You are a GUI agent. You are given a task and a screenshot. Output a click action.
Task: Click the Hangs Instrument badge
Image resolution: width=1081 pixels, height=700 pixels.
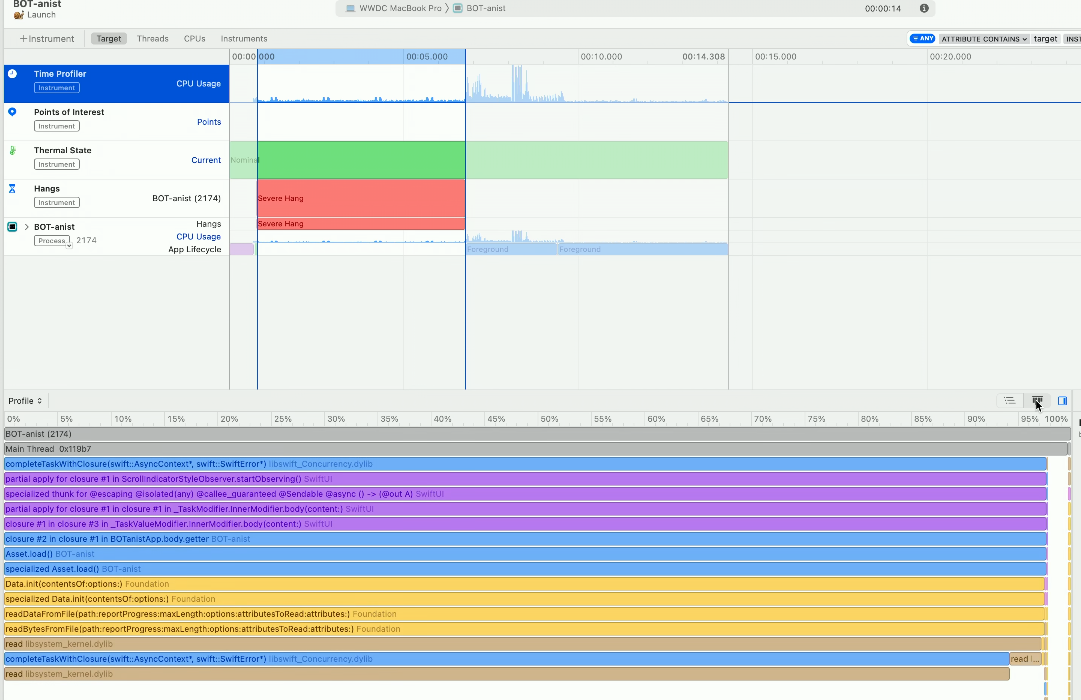tap(57, 203)
